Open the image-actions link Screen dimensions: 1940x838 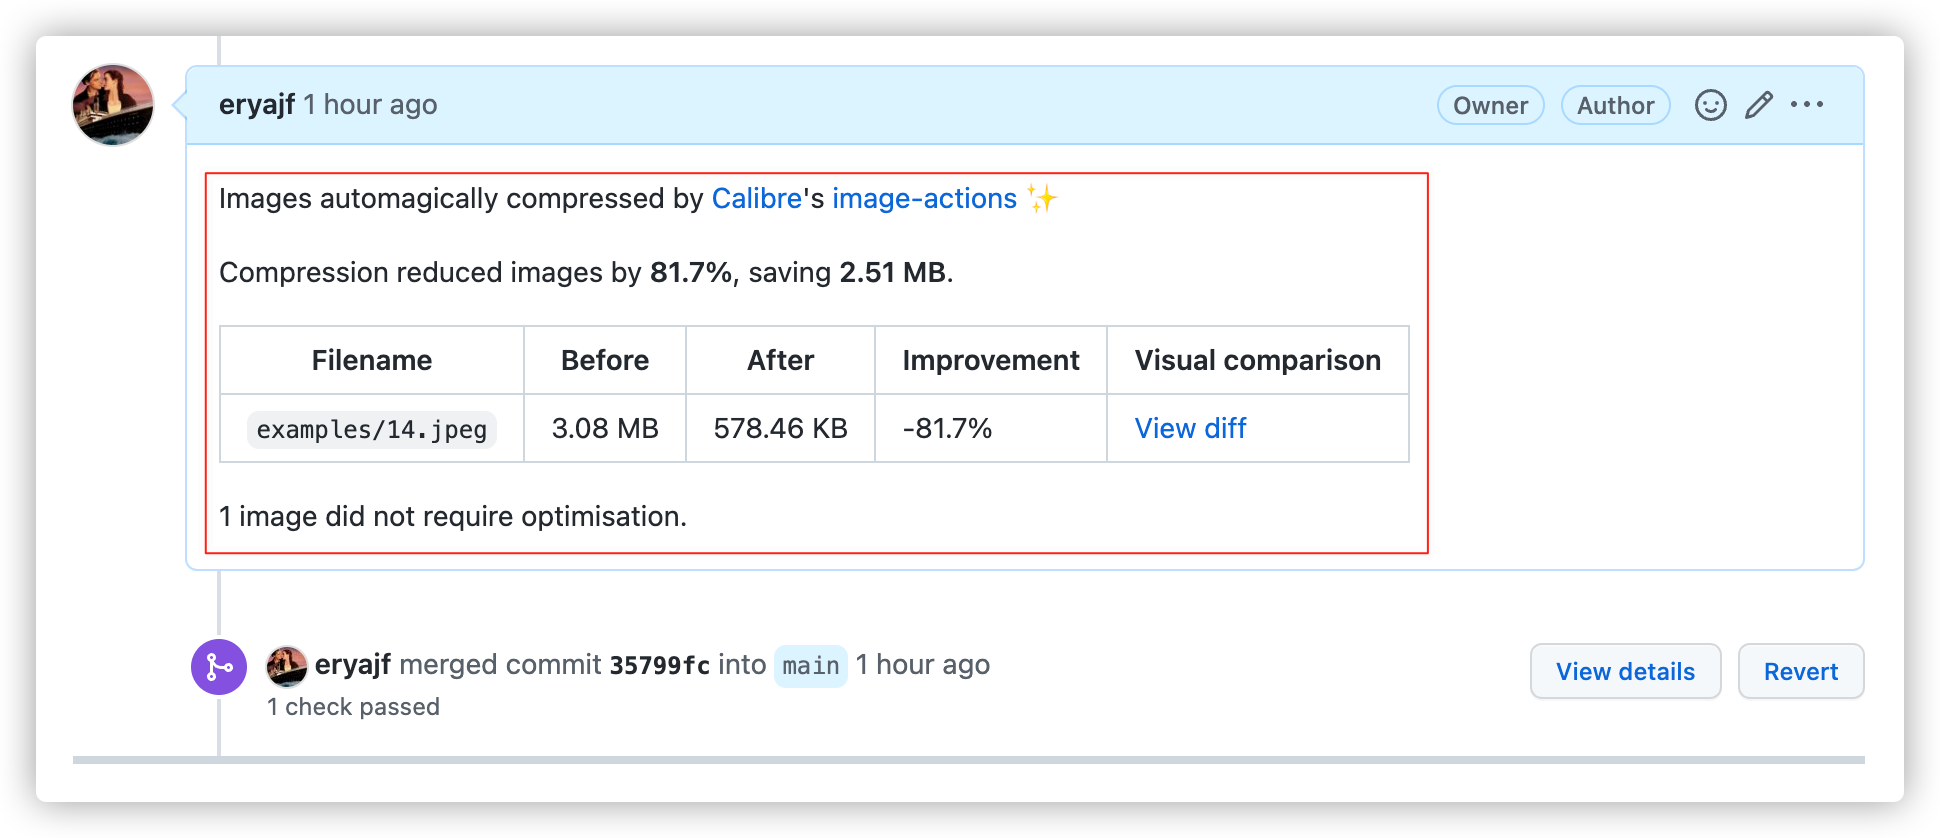[924, 199]
